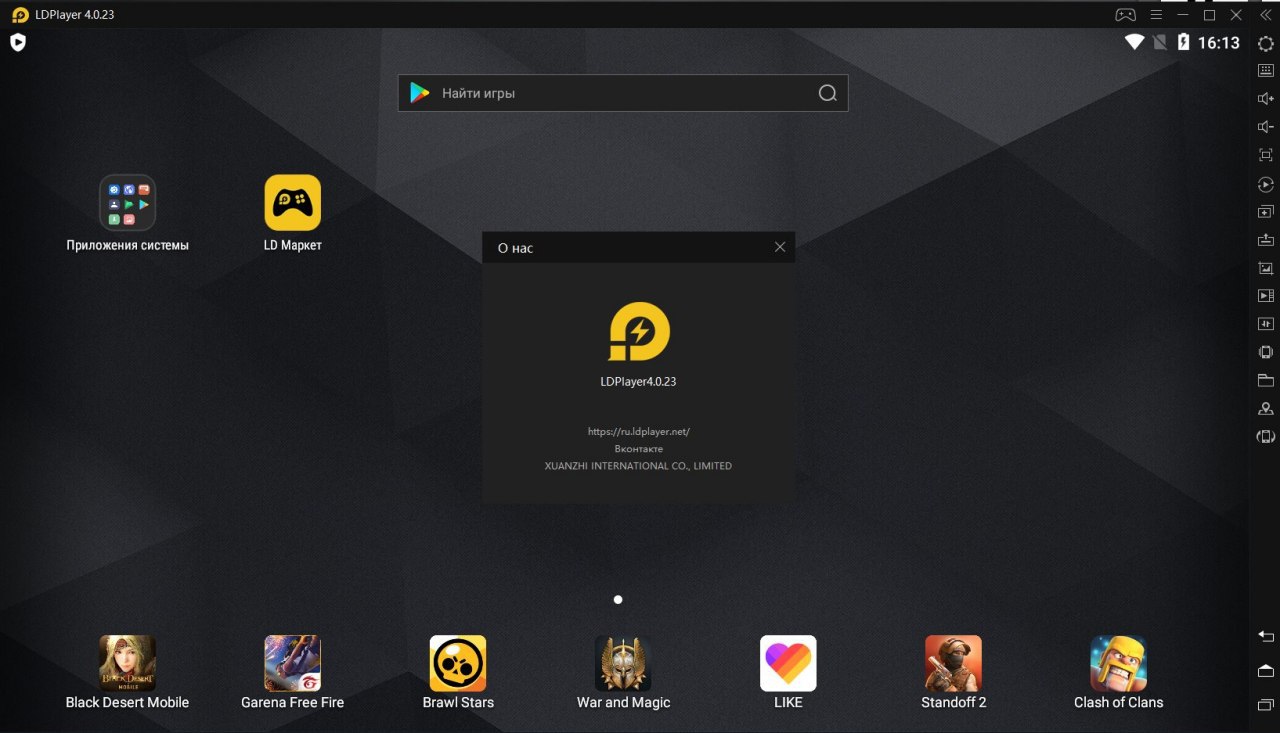The width and height of the screenshot is (1280, 733).
Task: Click the LDPlayer logo in the title bar
Action: coord(20,15)
